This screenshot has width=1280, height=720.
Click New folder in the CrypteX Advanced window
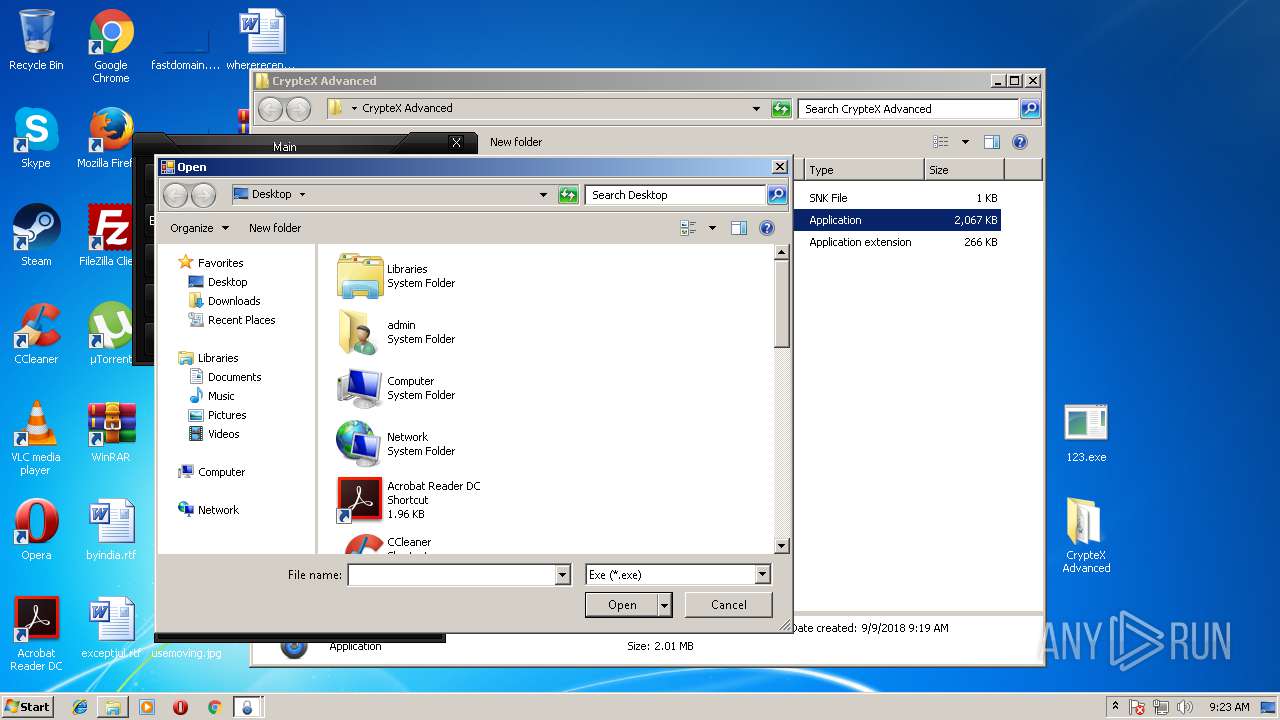pyautogui.click(x=516, y=142)
